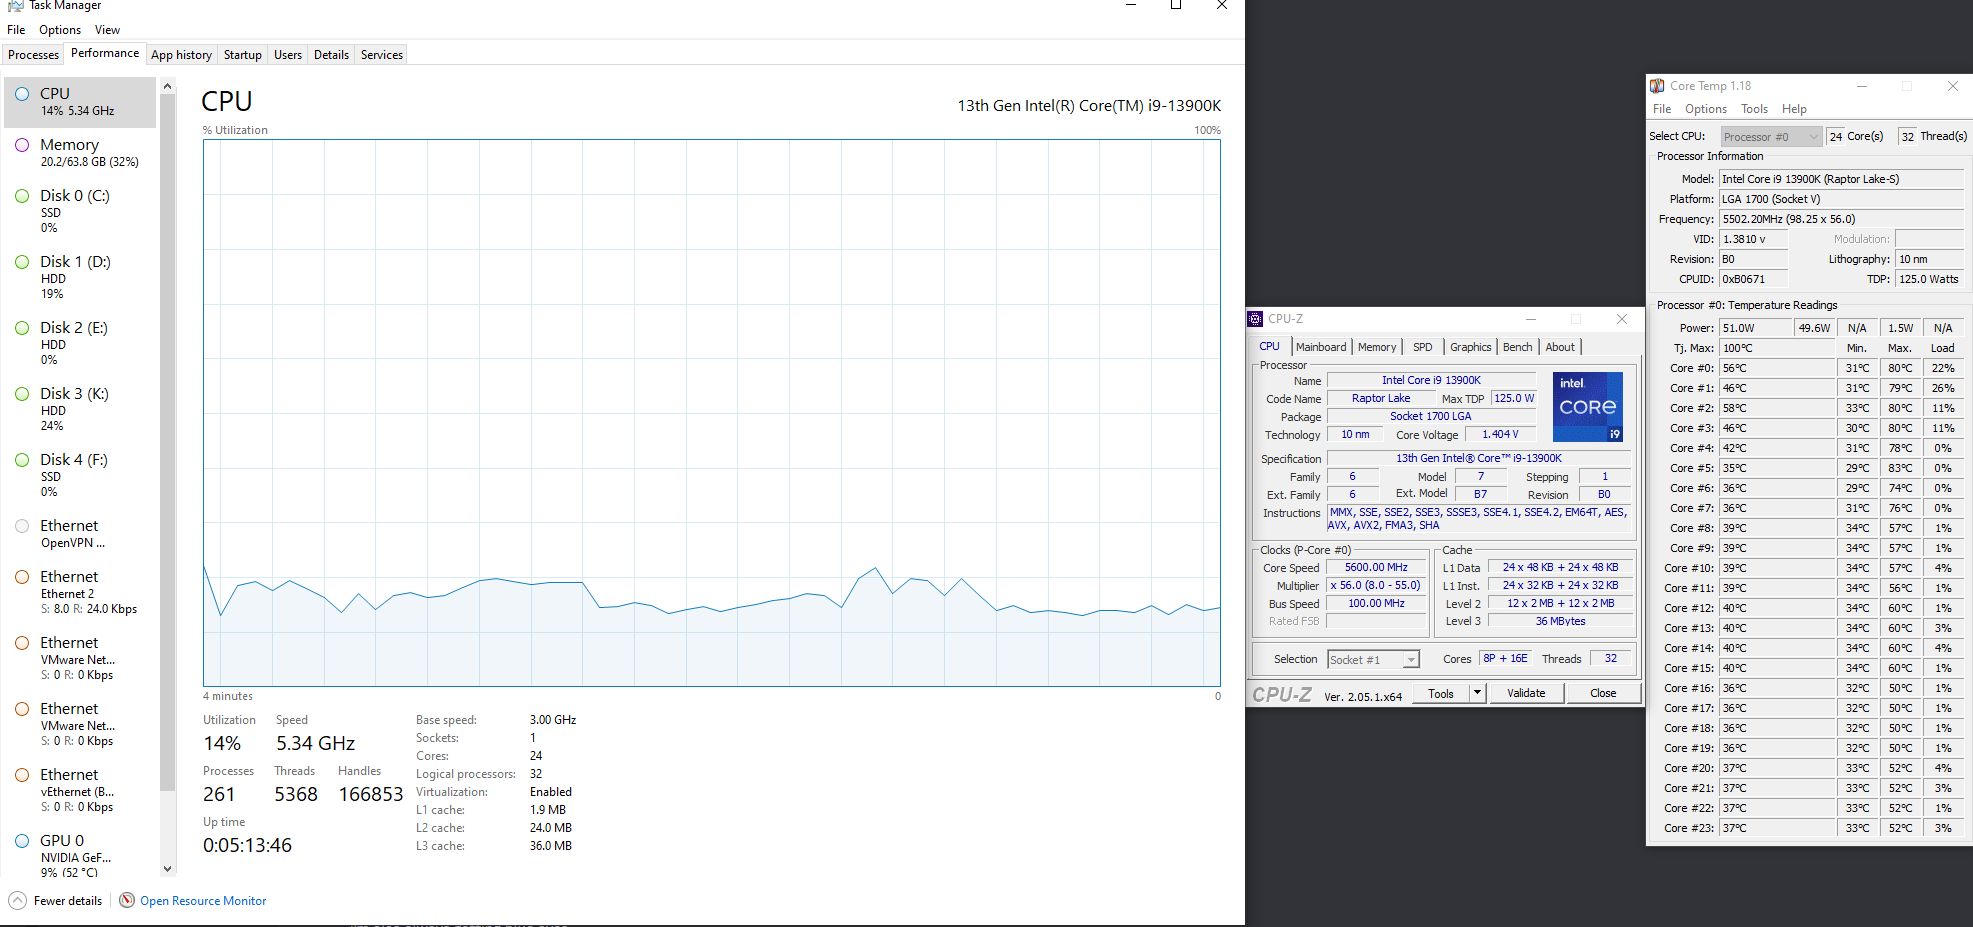The image size is (1973, 927).
Task: Click the Tj. Max 100°C field
Action: tap(1777, 348)
